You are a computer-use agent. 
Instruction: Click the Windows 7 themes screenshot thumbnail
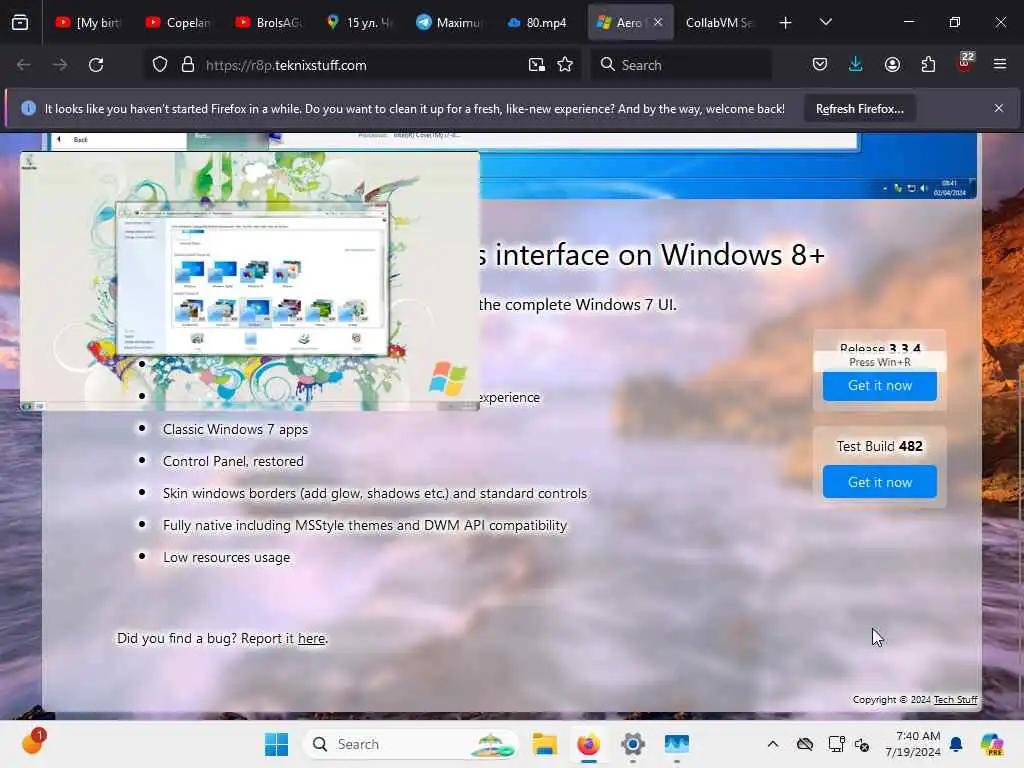(x=249, y=281)
